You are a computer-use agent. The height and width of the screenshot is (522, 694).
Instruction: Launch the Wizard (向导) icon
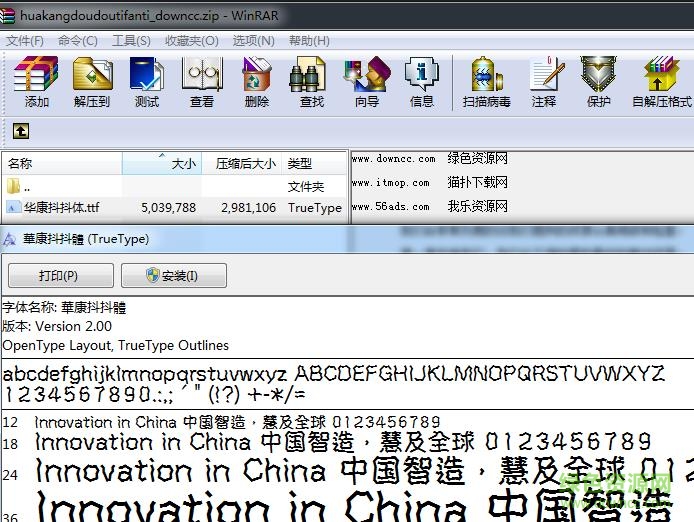point(367,74)
